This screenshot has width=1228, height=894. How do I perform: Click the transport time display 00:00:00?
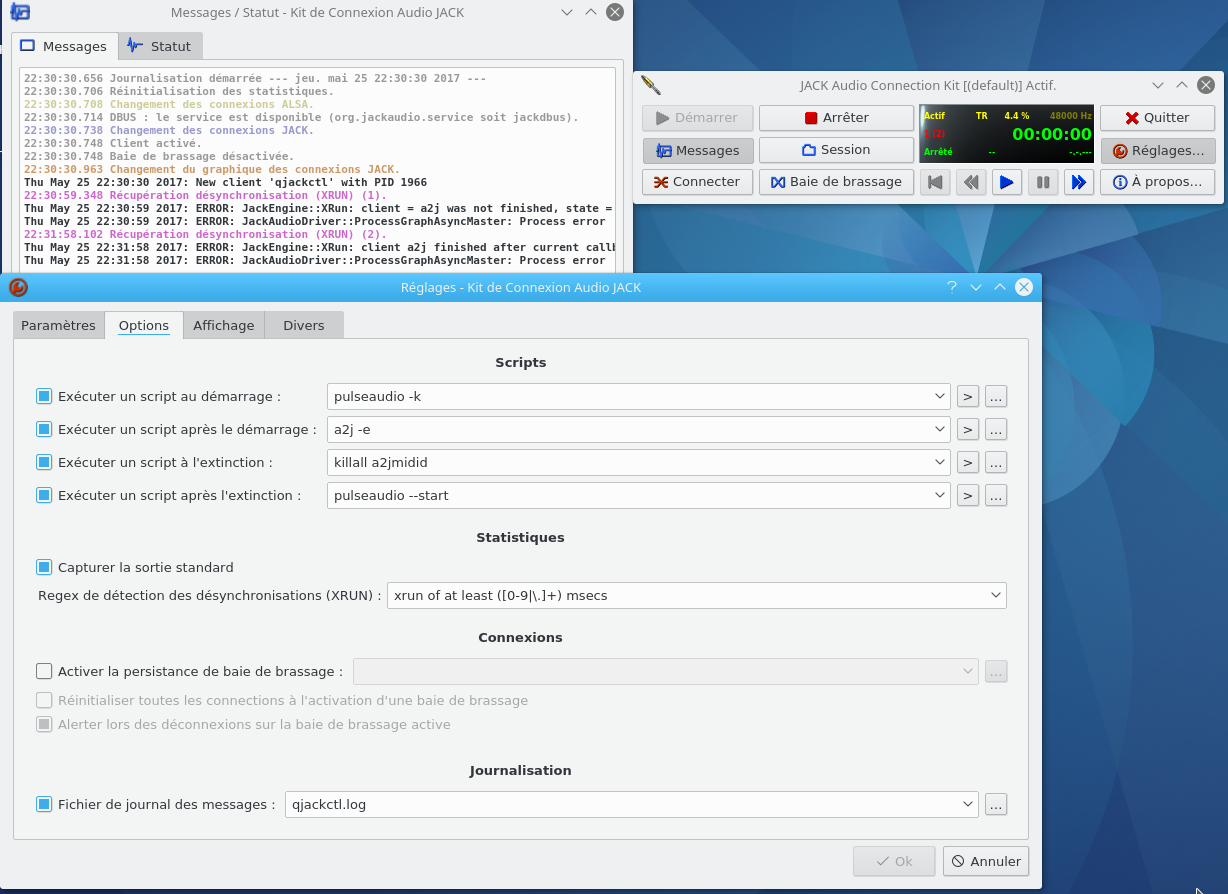click(1052, 134)
